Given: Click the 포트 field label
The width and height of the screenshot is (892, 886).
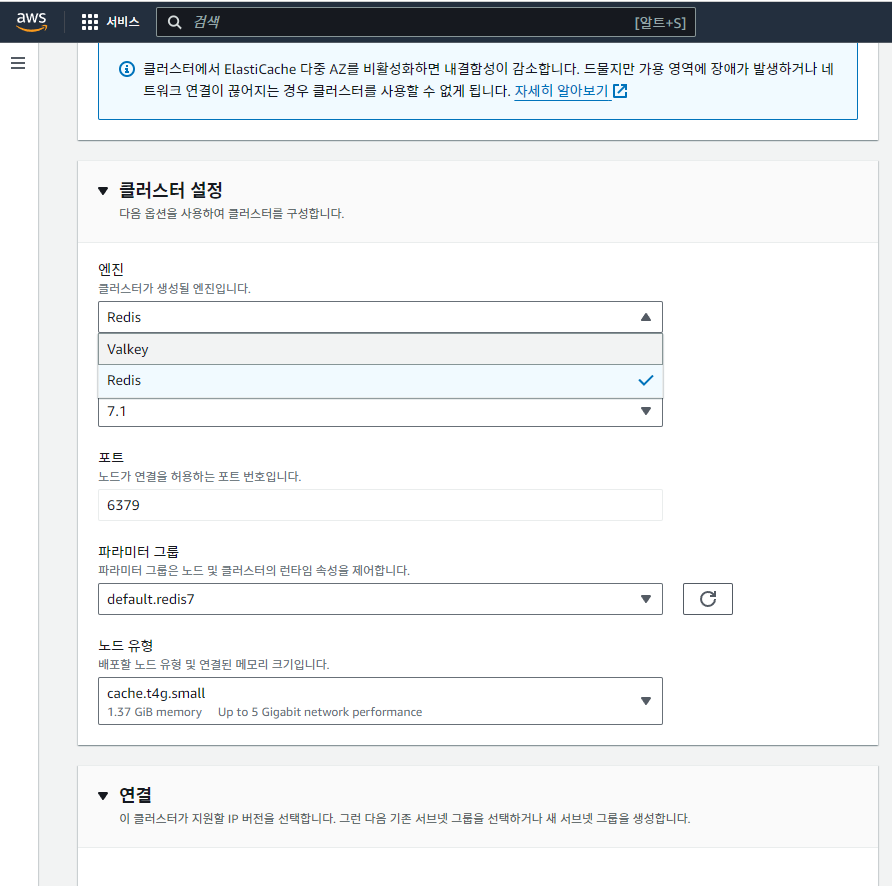Looking at the screenshot, I should (x=111, y=458).
